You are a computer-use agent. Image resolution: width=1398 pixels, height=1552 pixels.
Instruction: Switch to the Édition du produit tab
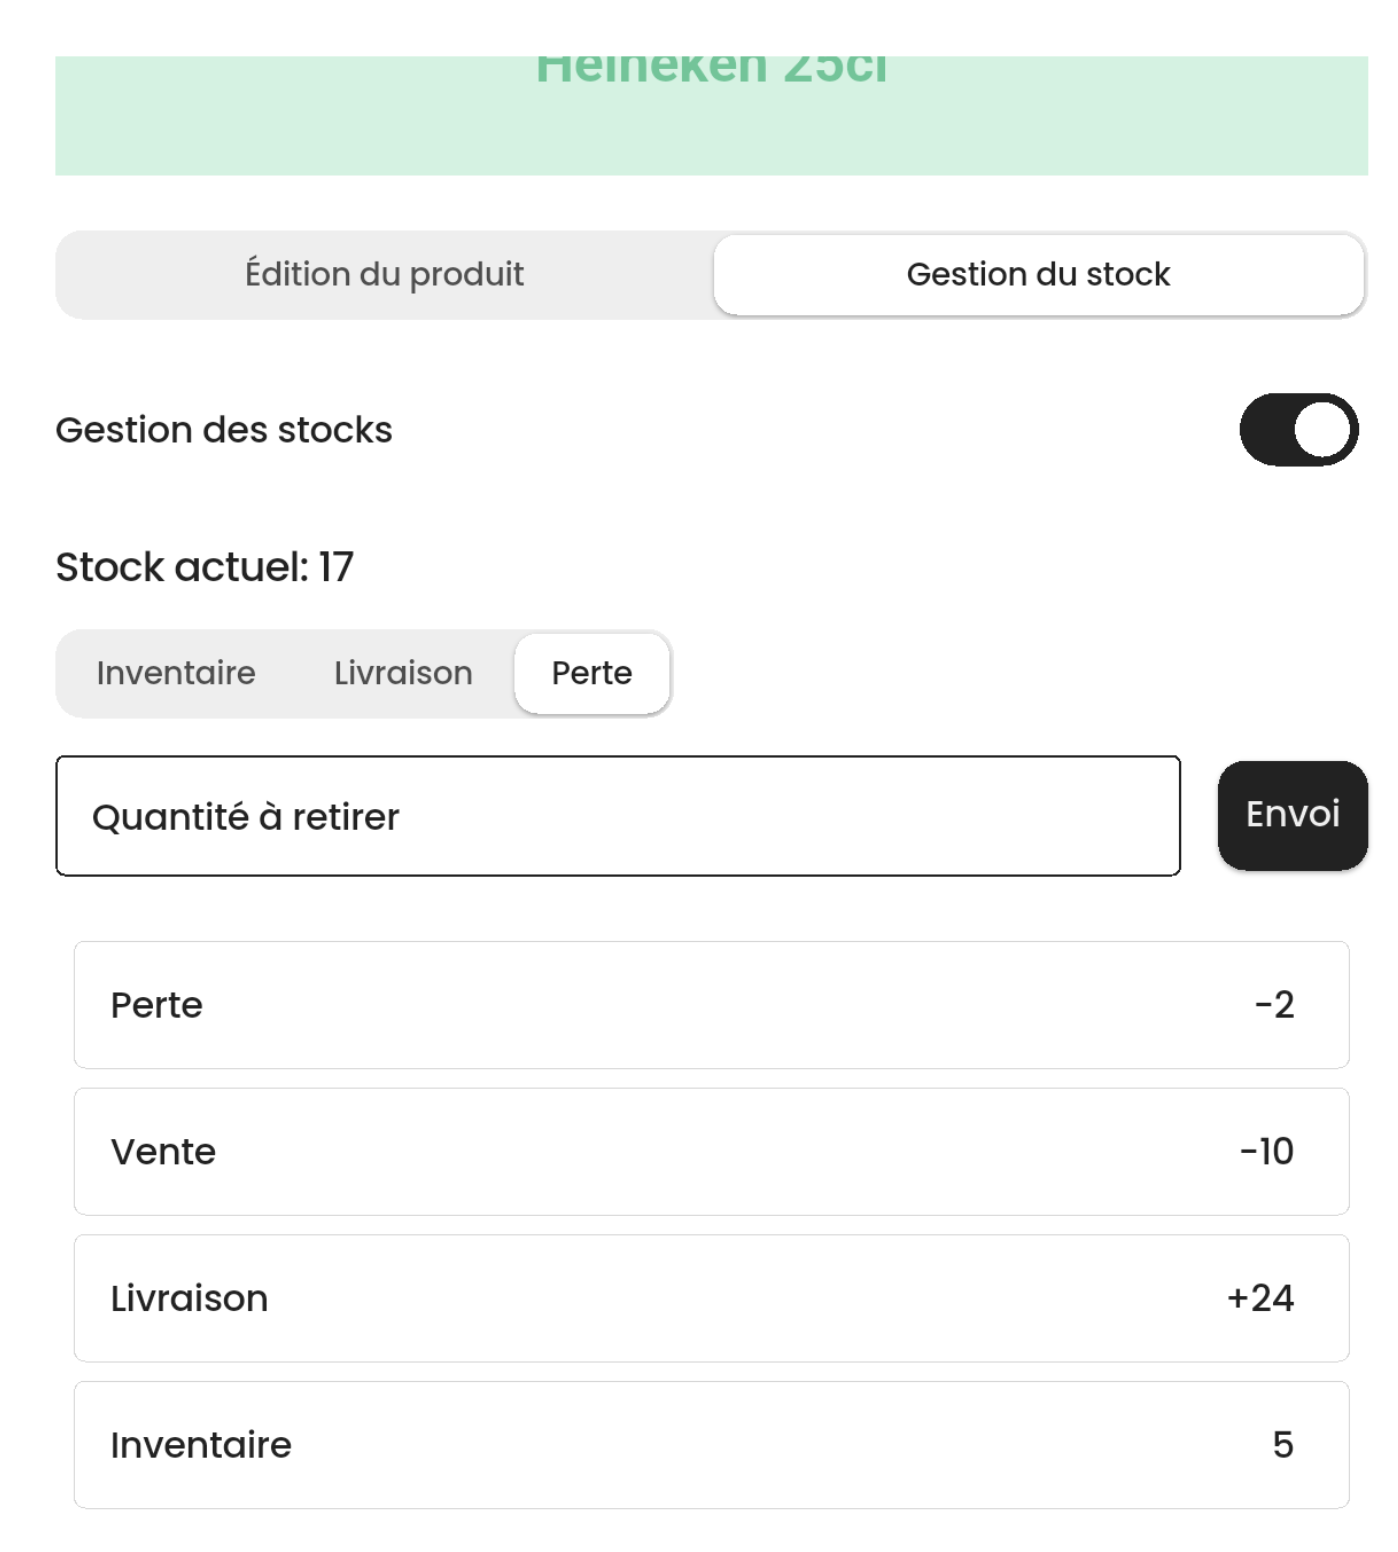pyautogui.click(x=384, y=274)
